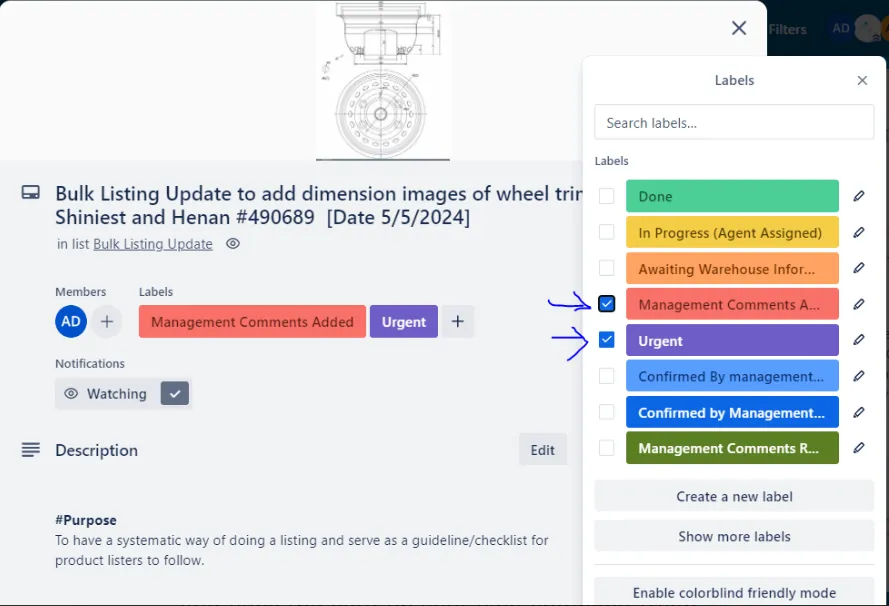This screenshot has height=606, width=889.
Task: Check the Awaiting Warehouse Infor... checkbox
Action: [x=606, y=268]
